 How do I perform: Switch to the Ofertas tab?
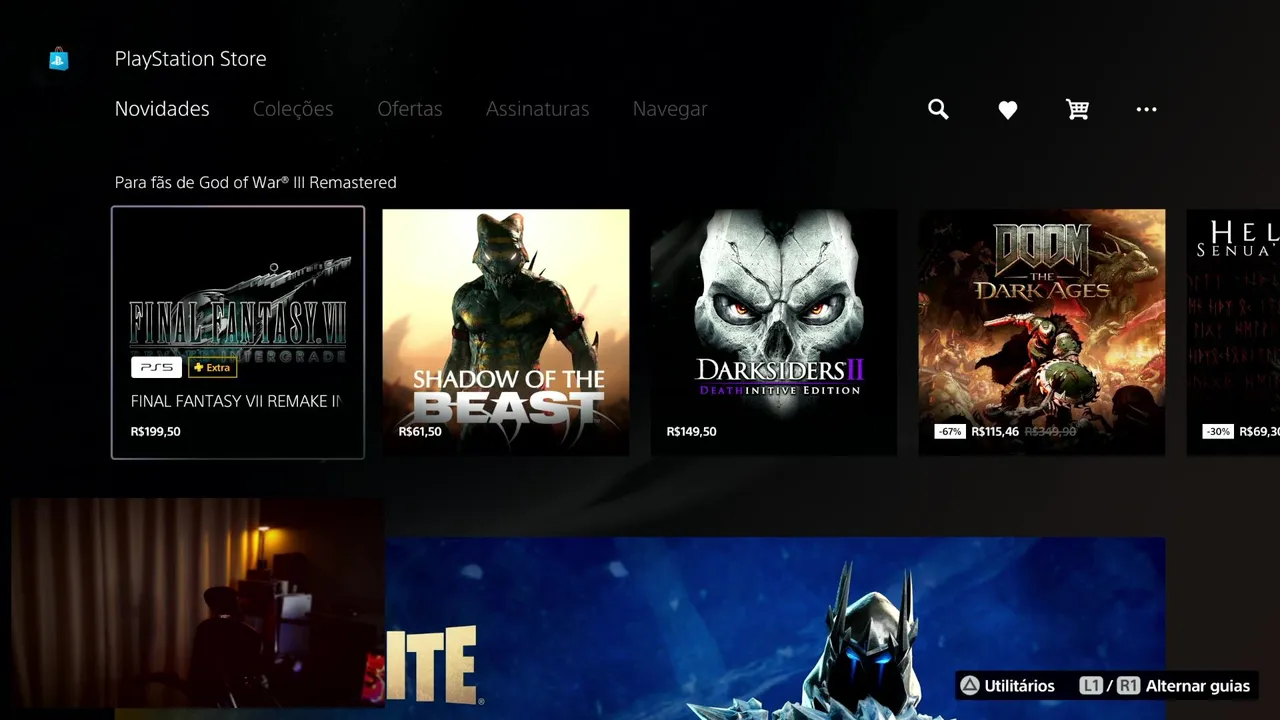(410, 109)
